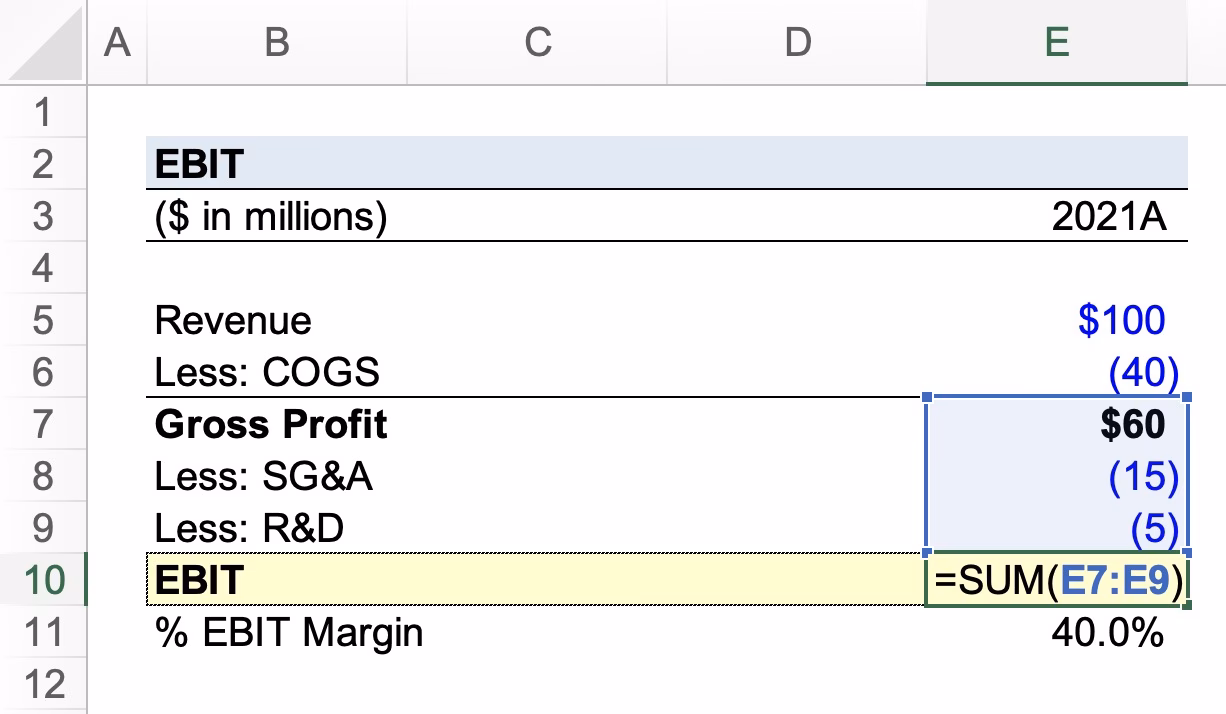Select column C header
1226x714 pixels.
(x=537, y=42)
